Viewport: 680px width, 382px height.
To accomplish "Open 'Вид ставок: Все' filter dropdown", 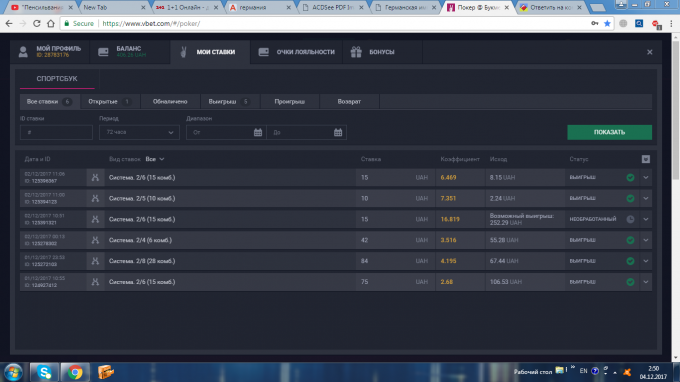I will coord(155,159).
